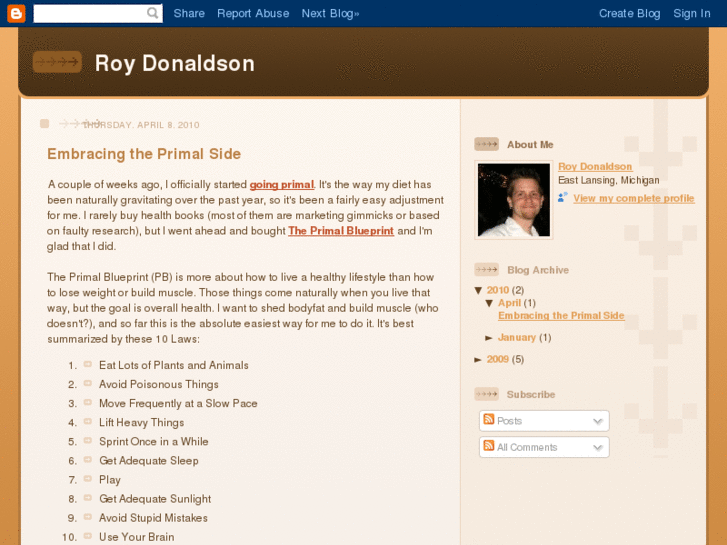
Task: Open the Roy Donaldson blog title
Action: pyautogui.click(x=175, y=64)
